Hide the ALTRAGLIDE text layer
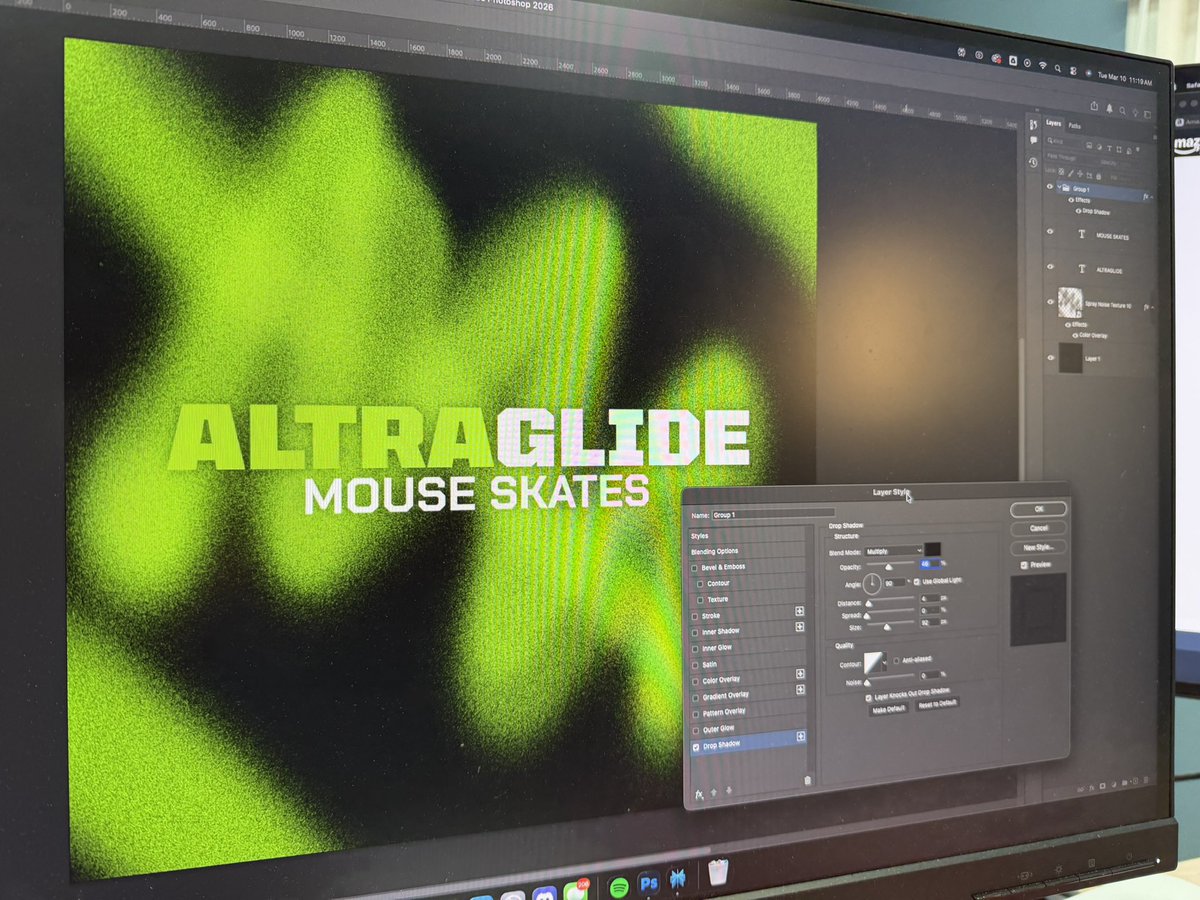This screenshot has height=900, width=1200. click(x=1050, y=266)
